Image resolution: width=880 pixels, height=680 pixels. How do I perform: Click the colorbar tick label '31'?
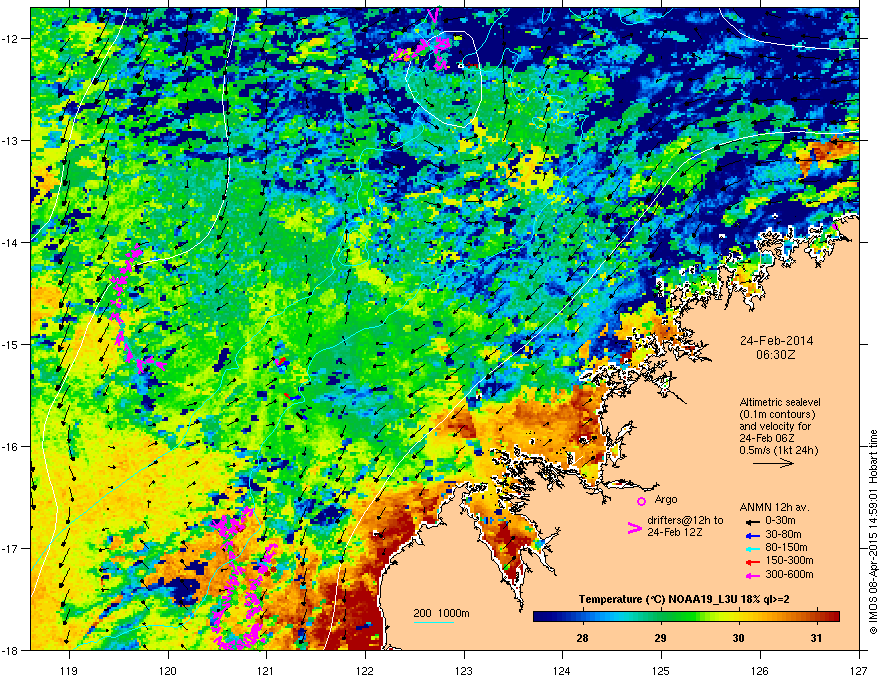tap(817, 638)
